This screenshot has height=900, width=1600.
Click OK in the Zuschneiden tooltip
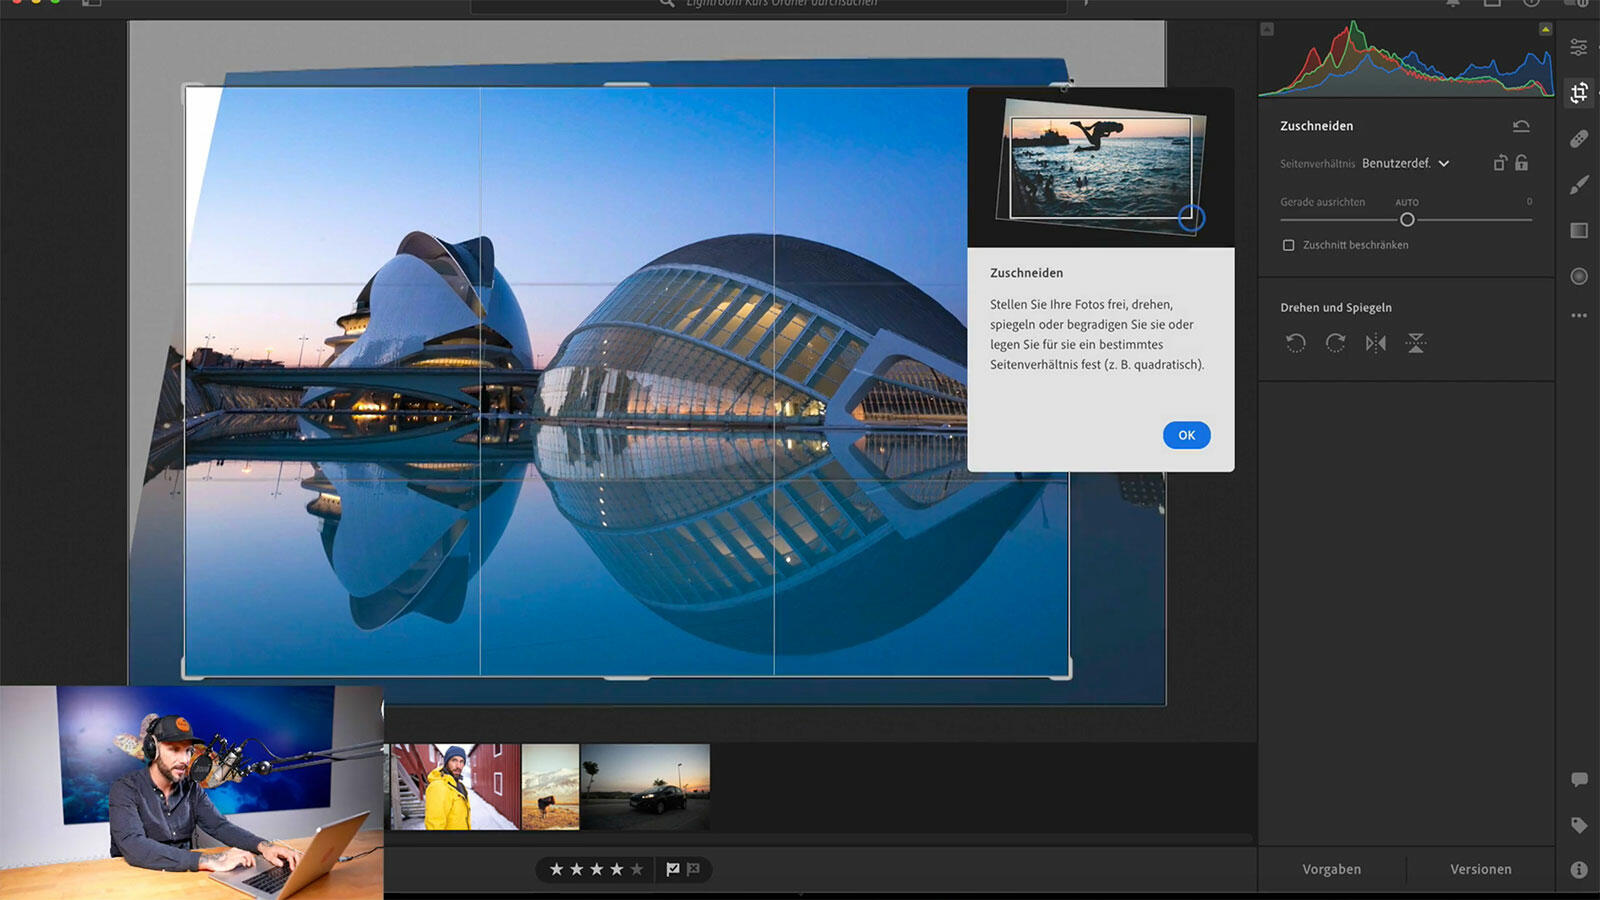click(x=1186, y=435)
